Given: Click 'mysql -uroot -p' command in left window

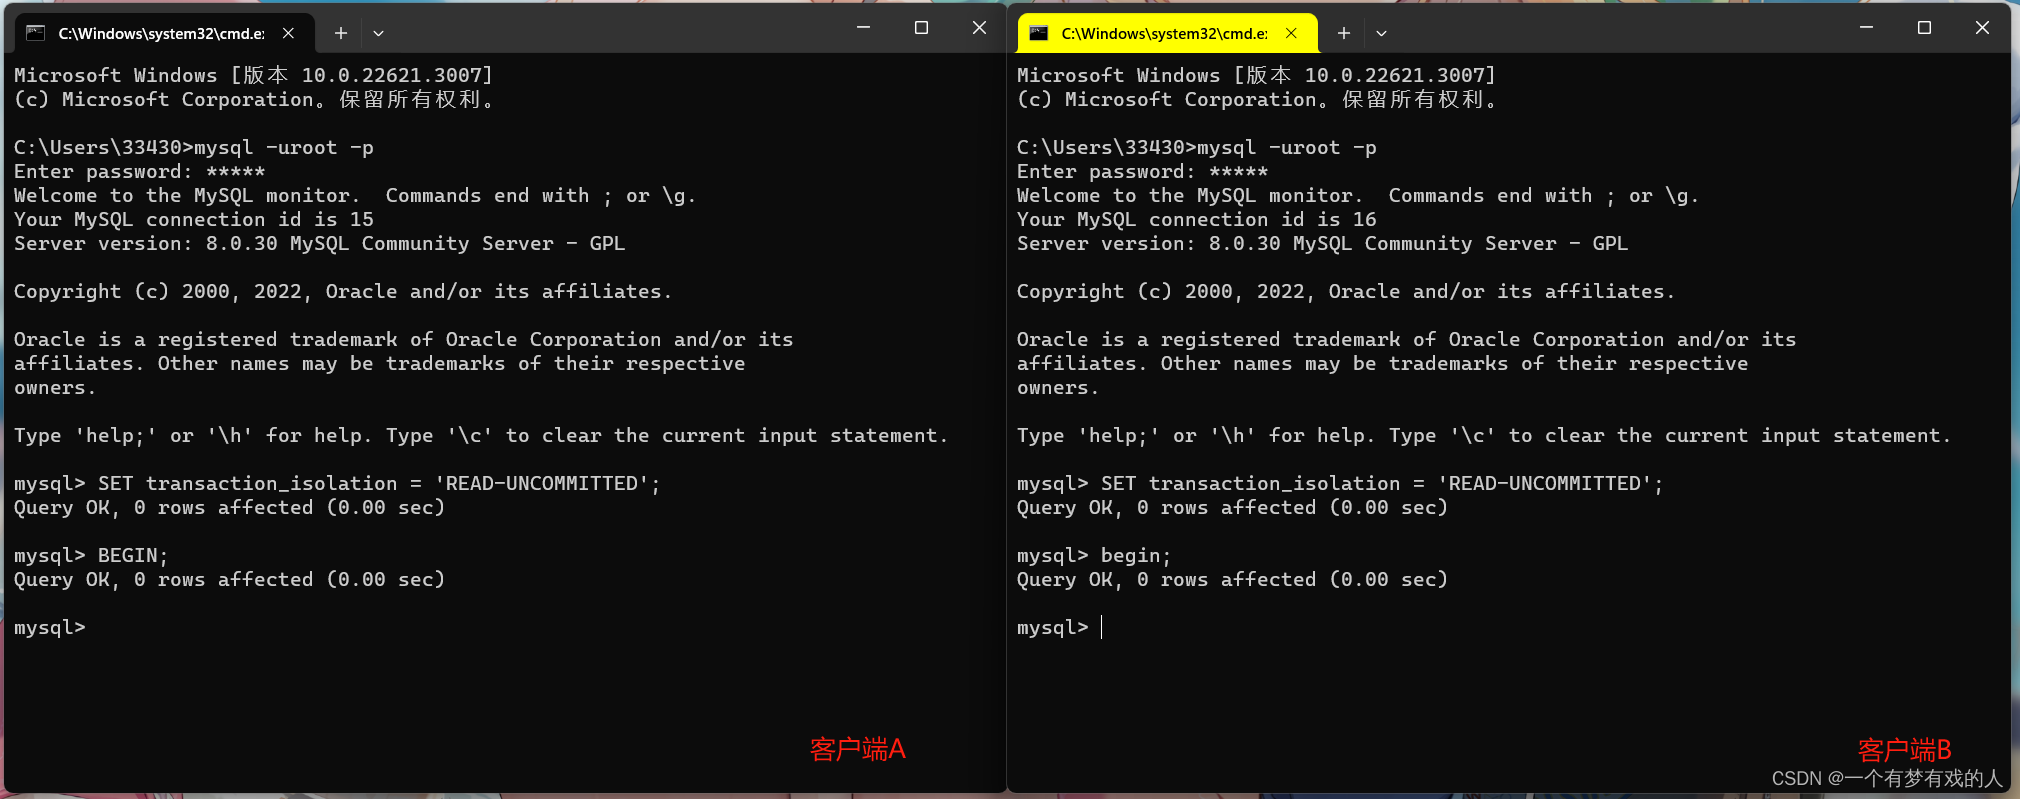Looking at the screenshot, I should (284, 148).
